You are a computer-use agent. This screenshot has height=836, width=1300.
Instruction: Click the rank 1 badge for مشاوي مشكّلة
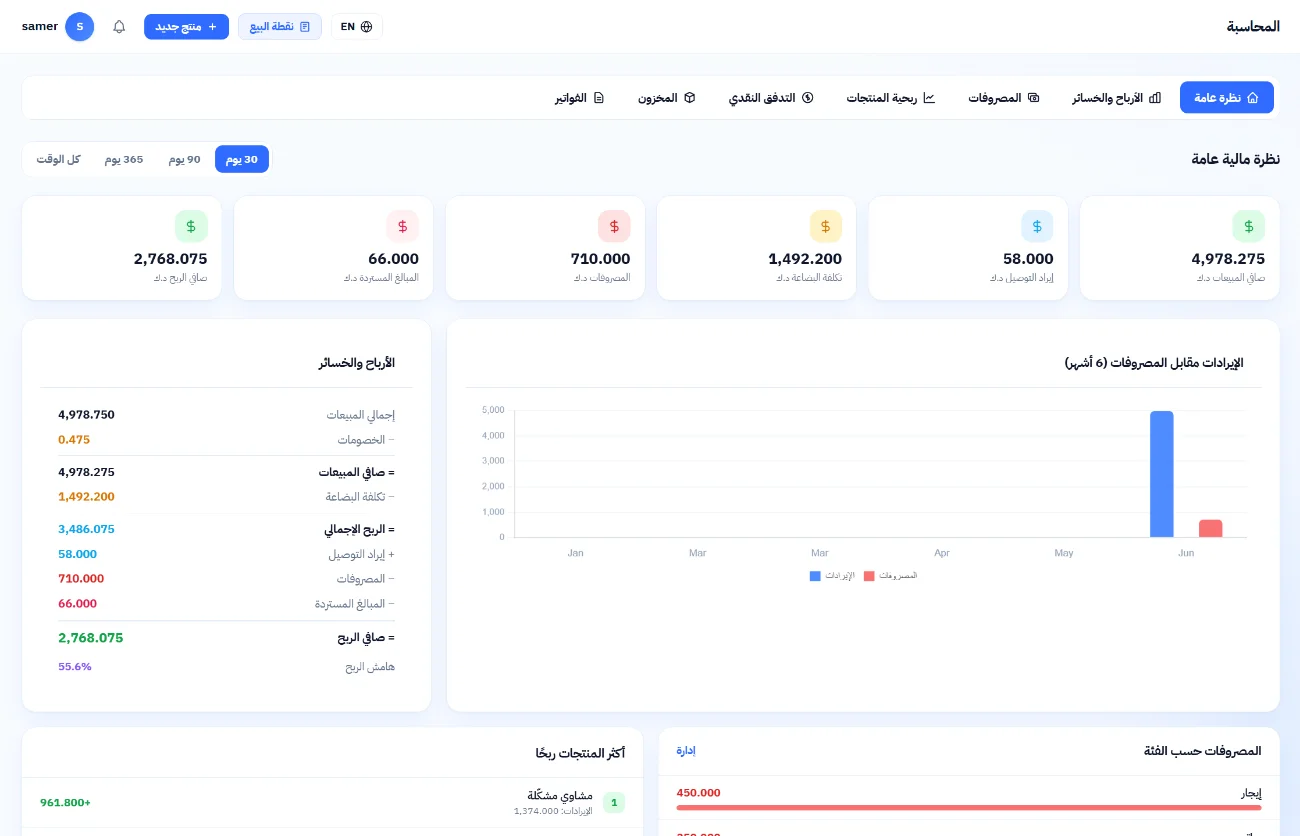[614, 802]
